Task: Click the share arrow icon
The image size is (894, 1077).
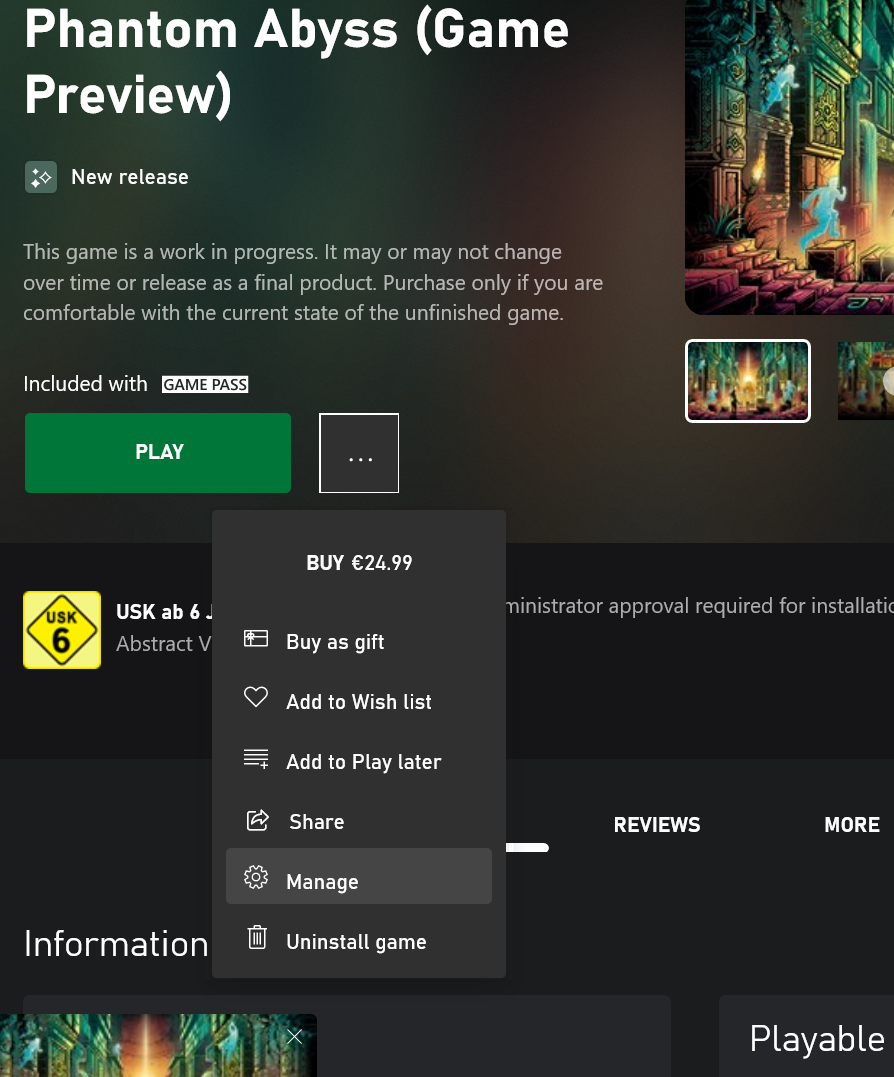Action: [257, 819]
